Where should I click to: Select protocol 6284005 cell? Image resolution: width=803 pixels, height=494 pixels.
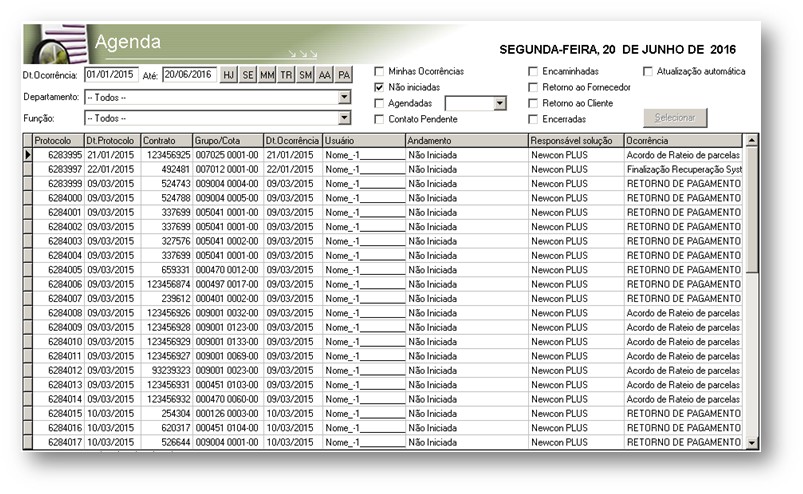(59, 269)
